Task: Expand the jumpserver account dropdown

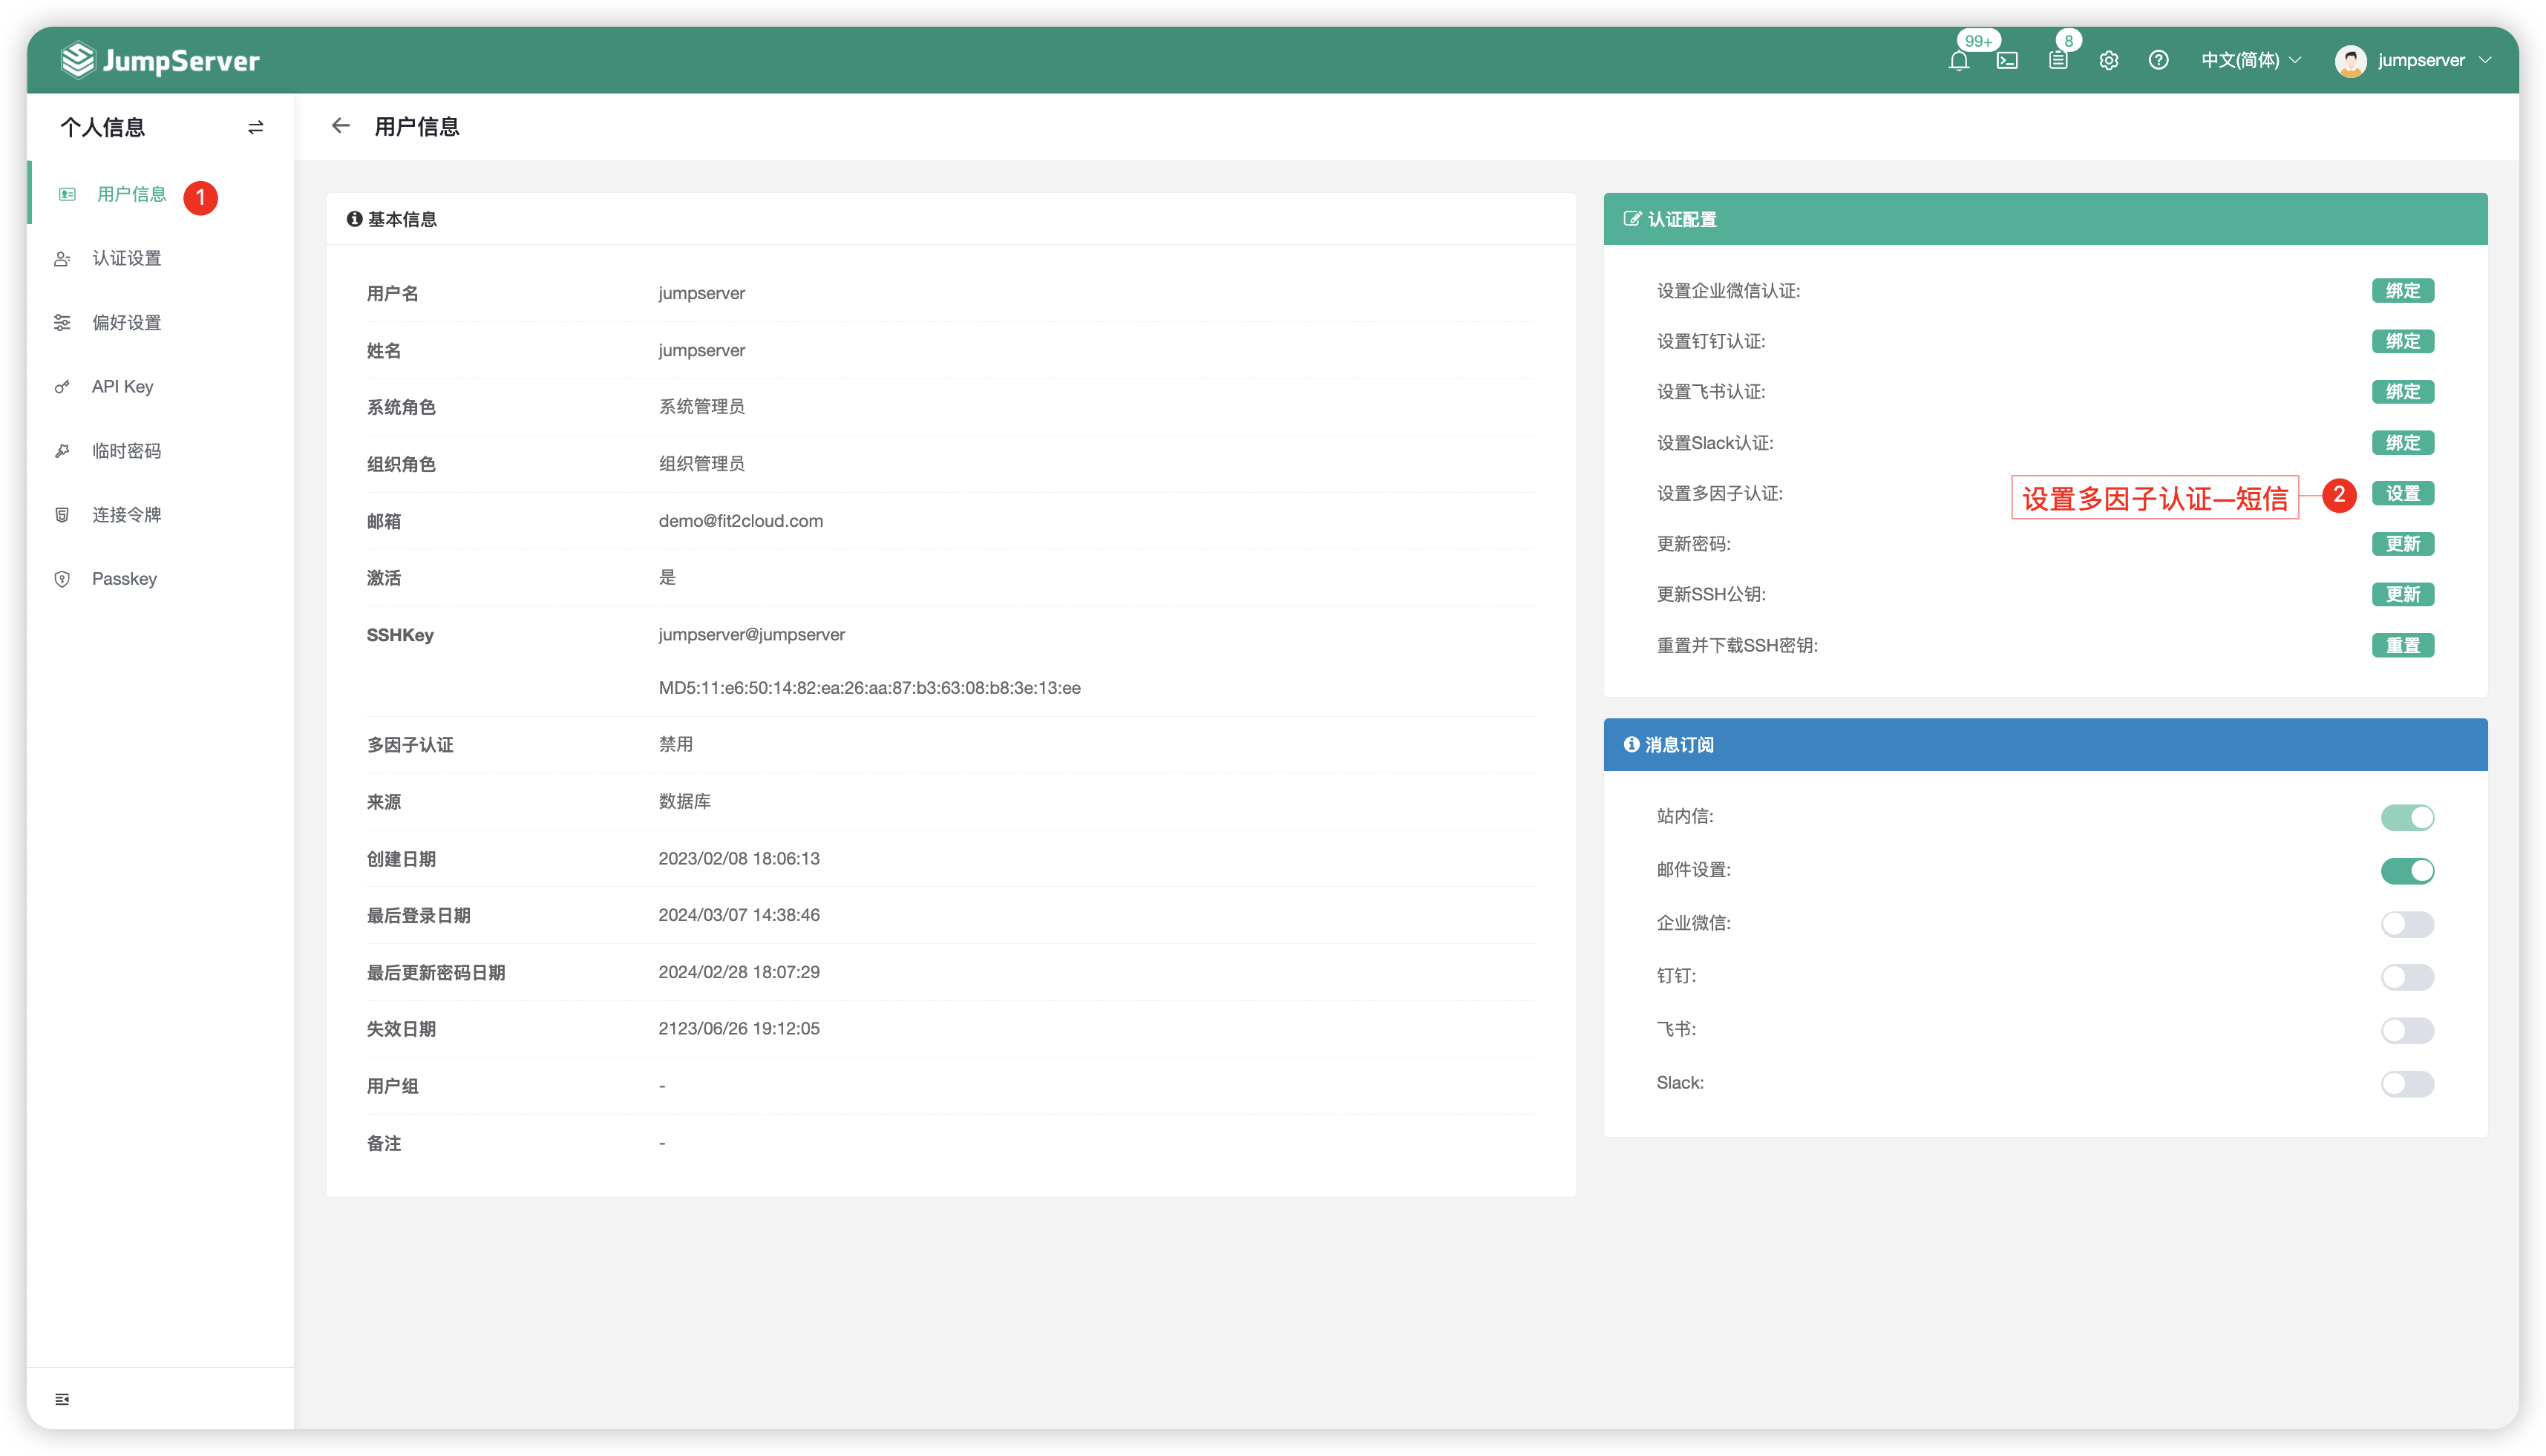Action: [2434, 61]
